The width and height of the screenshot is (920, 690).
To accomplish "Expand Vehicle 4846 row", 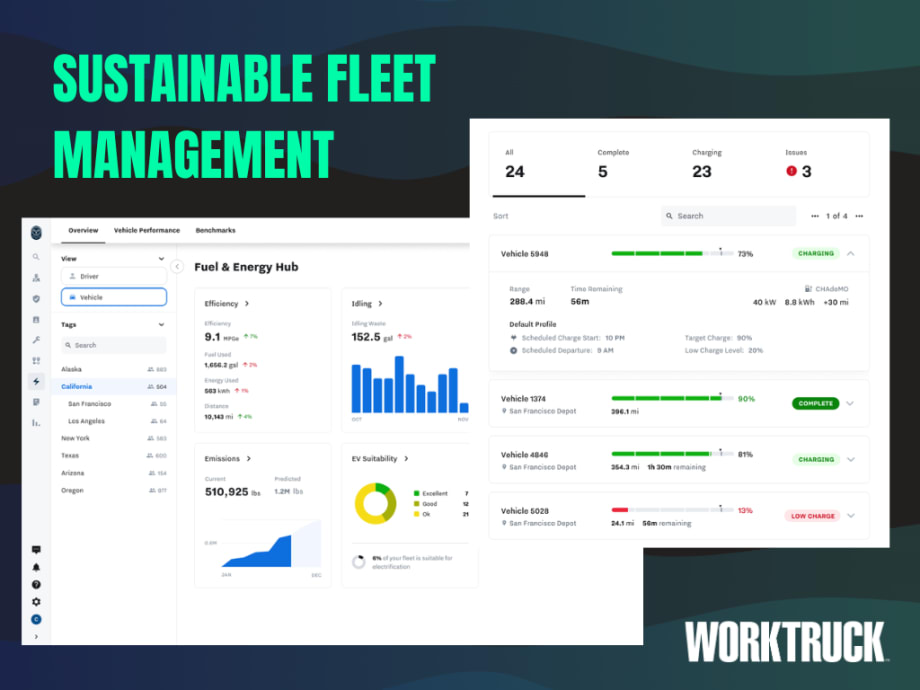I will [851, 459].
